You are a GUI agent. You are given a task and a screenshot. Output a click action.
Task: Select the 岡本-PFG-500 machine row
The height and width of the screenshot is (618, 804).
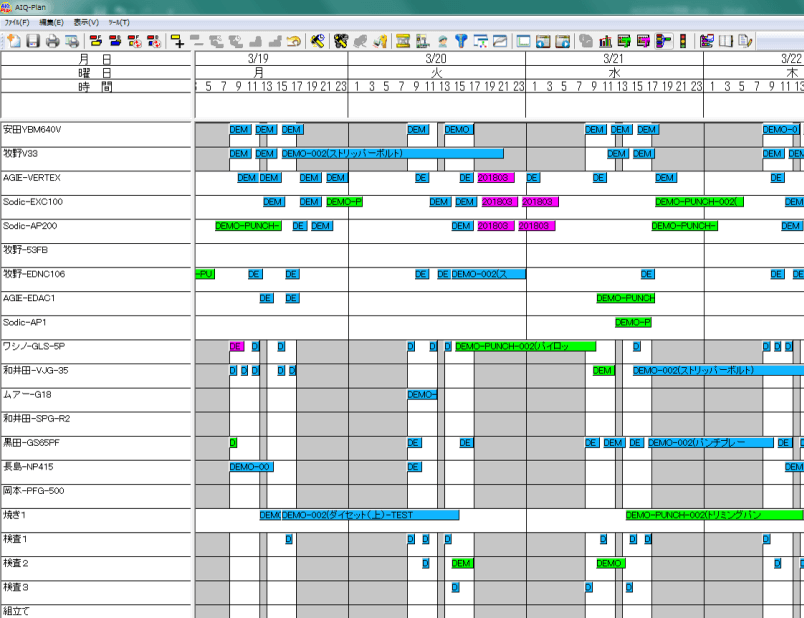tap(96, 496)
